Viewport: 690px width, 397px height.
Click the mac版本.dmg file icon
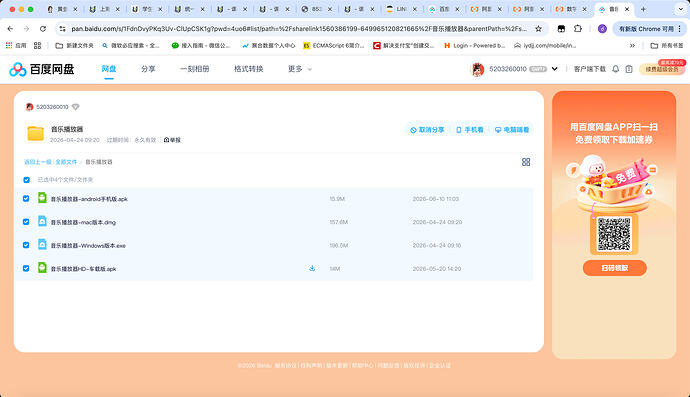(42, 221)
